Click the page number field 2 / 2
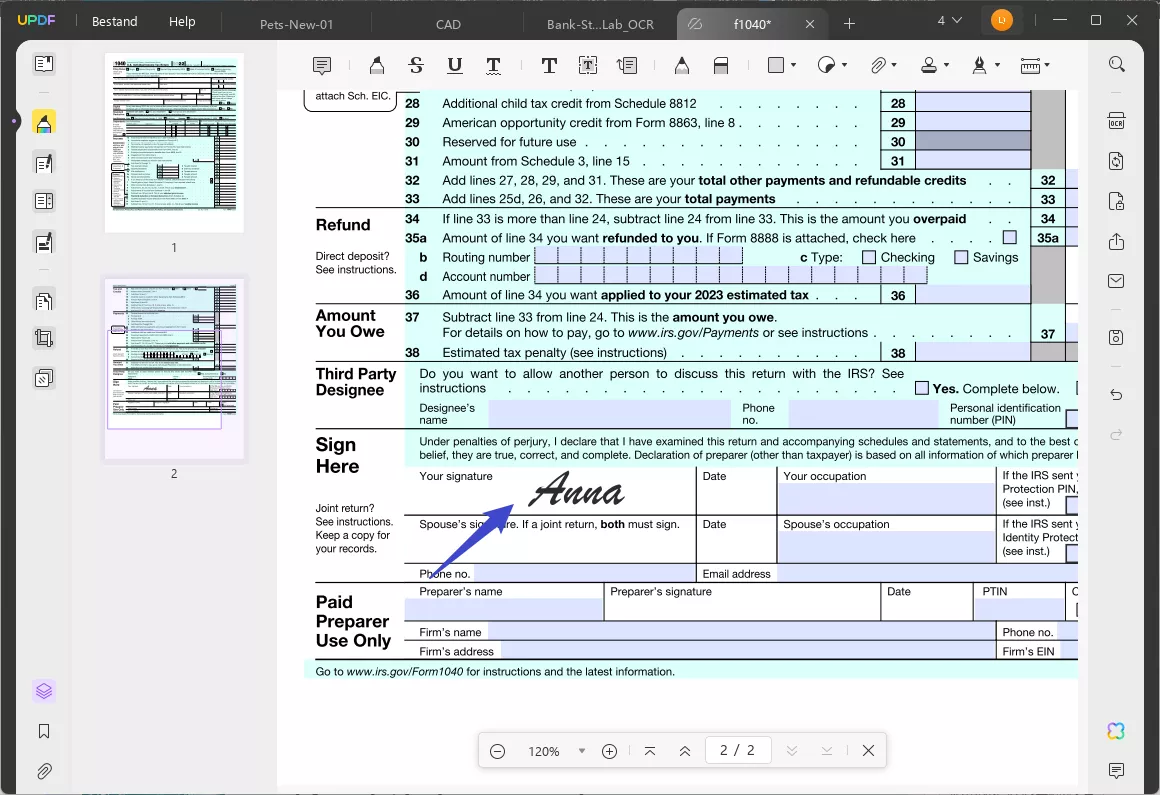Image resolution: width=1160 pixels, height=795 pixels. 738,751
